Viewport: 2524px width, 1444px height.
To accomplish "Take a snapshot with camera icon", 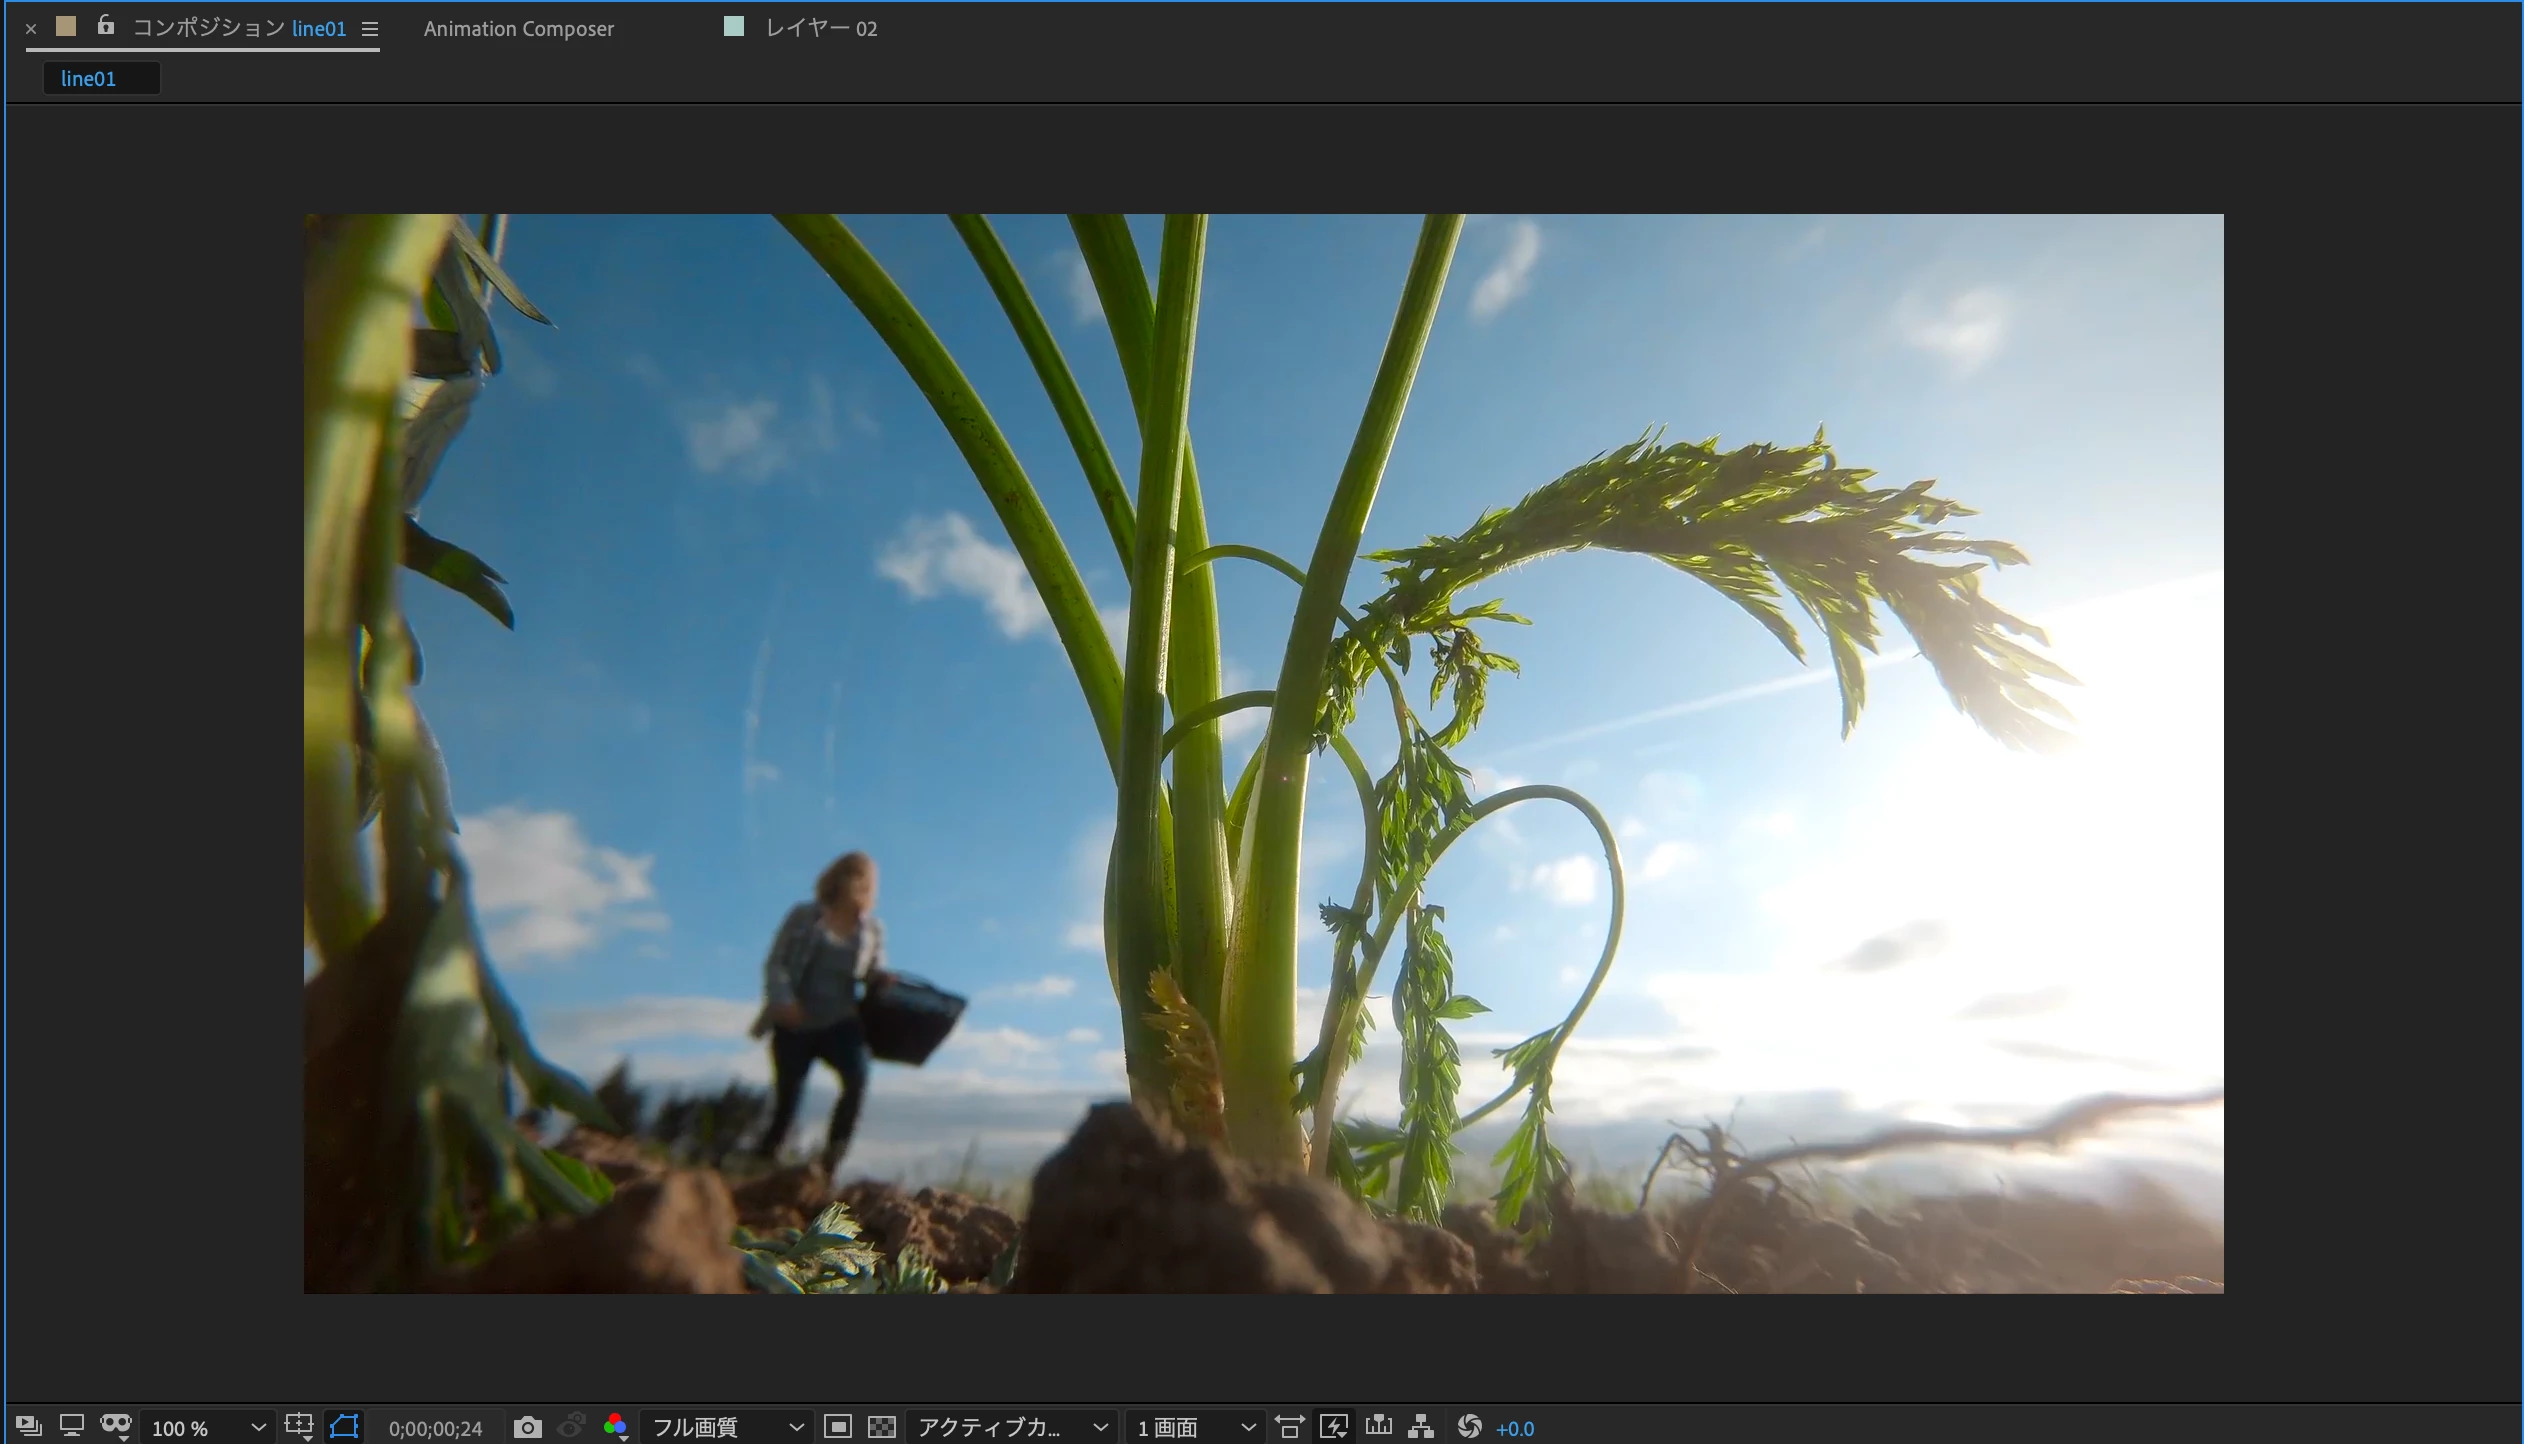I will click(x=527, y=1427).
